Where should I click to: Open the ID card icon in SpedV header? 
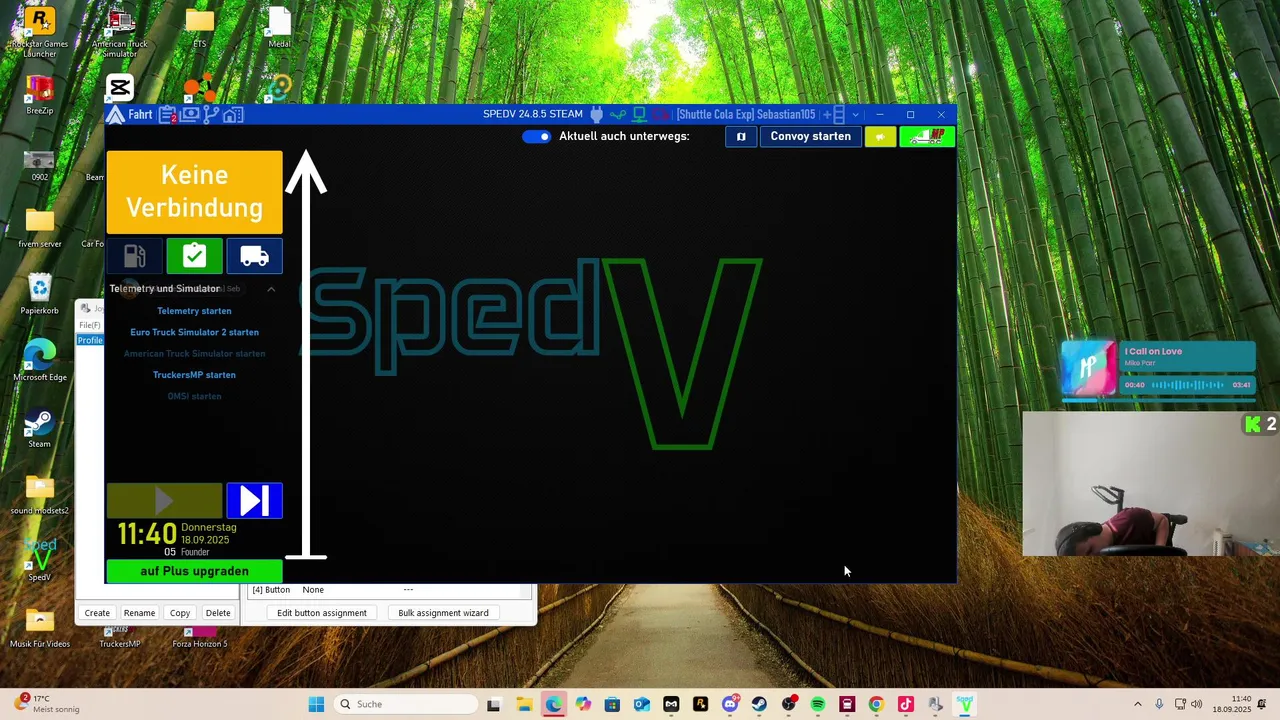pyautogui.click(x=189, y=115)
